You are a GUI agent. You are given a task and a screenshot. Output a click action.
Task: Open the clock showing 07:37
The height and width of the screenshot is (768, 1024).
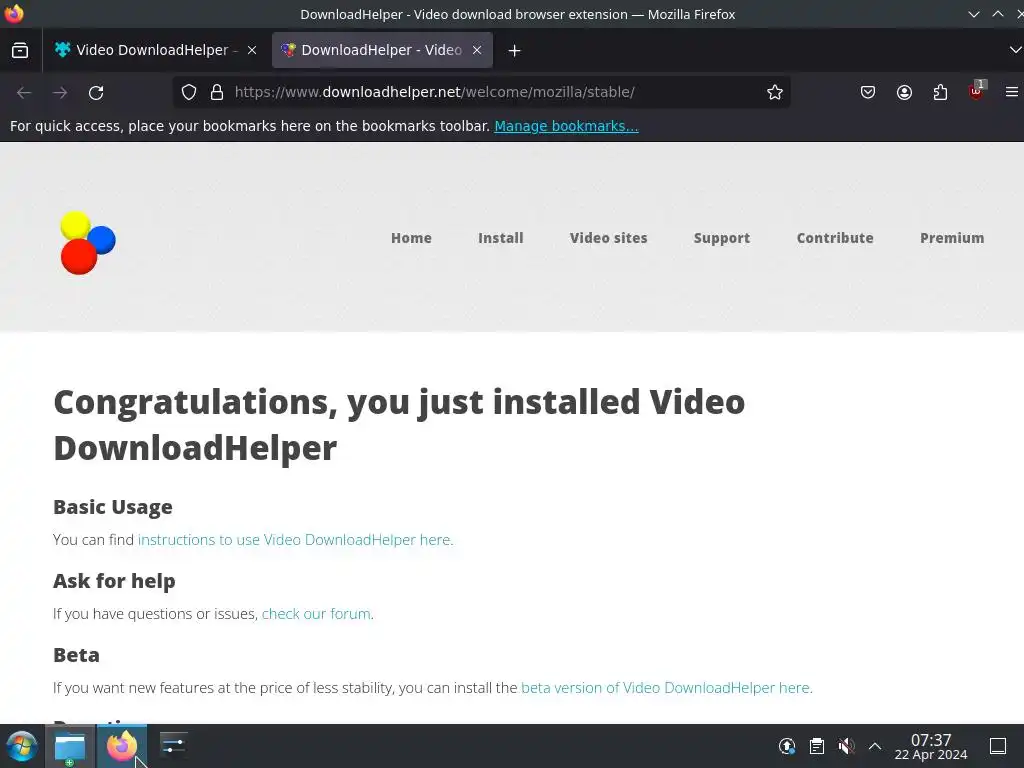[931, 746]
